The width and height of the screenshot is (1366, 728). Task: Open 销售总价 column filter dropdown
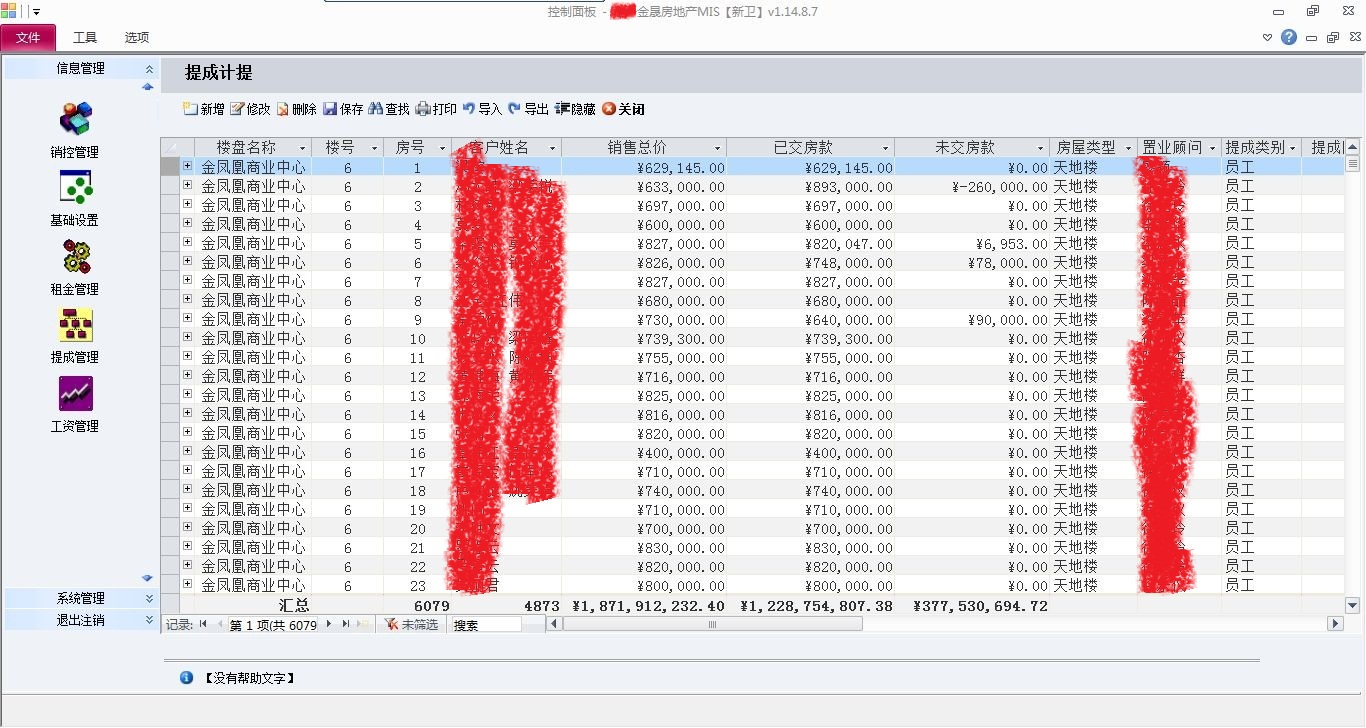(x=717, y=148)
